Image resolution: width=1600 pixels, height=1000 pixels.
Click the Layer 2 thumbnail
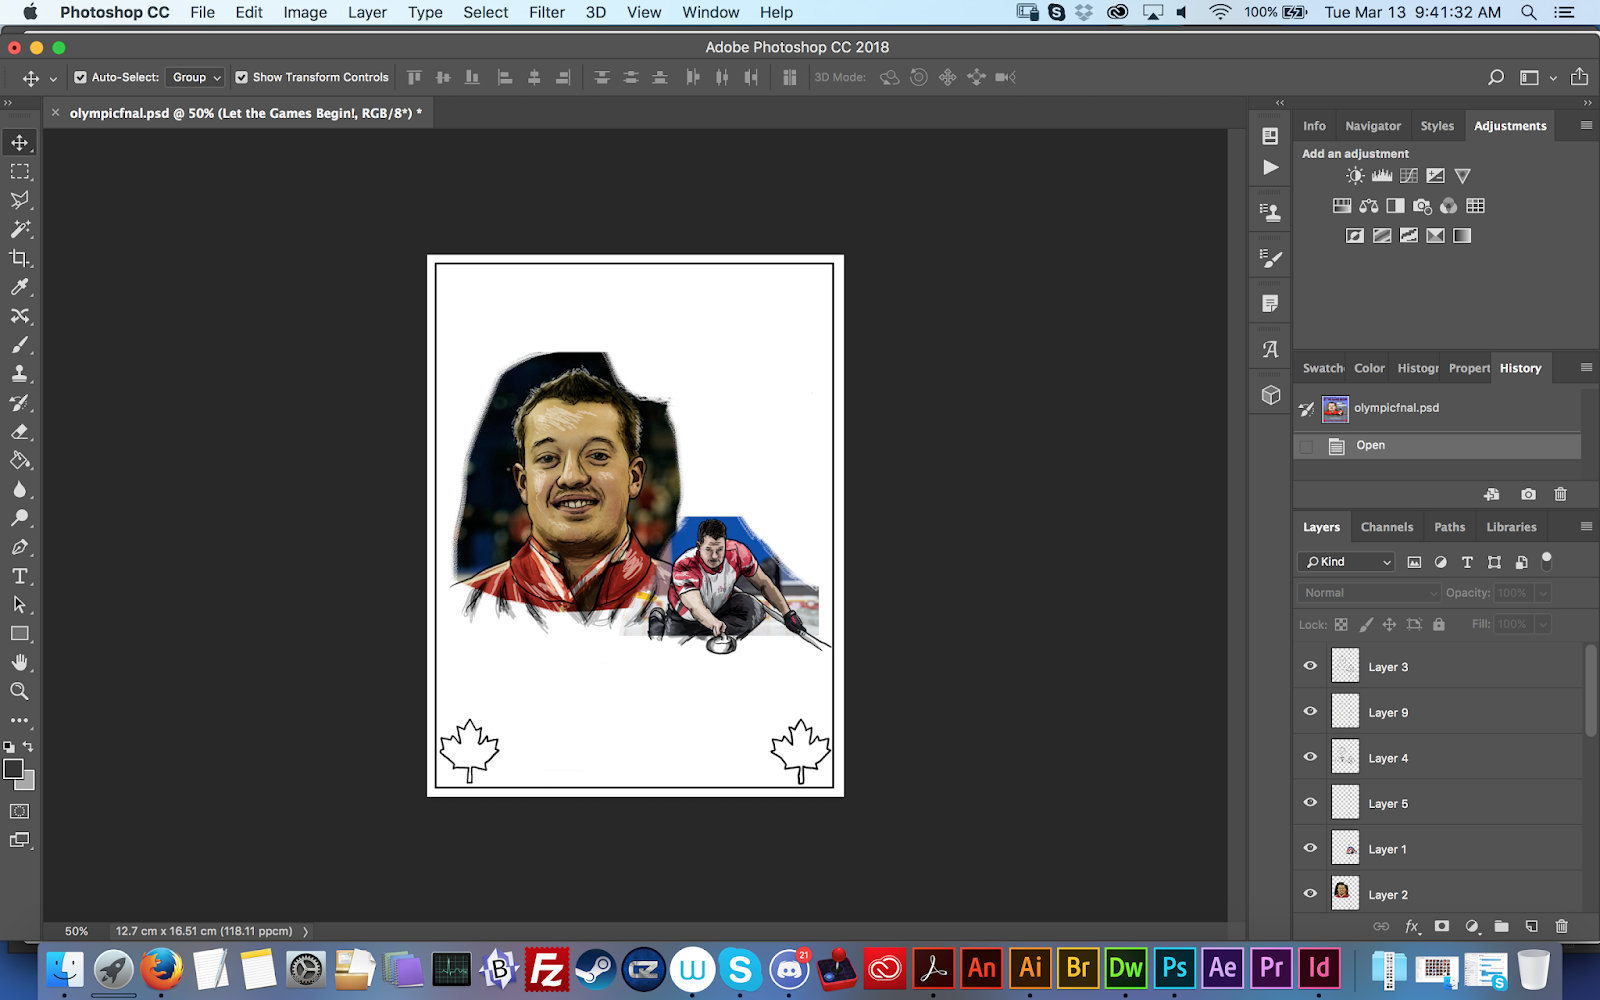point(1345,892)
